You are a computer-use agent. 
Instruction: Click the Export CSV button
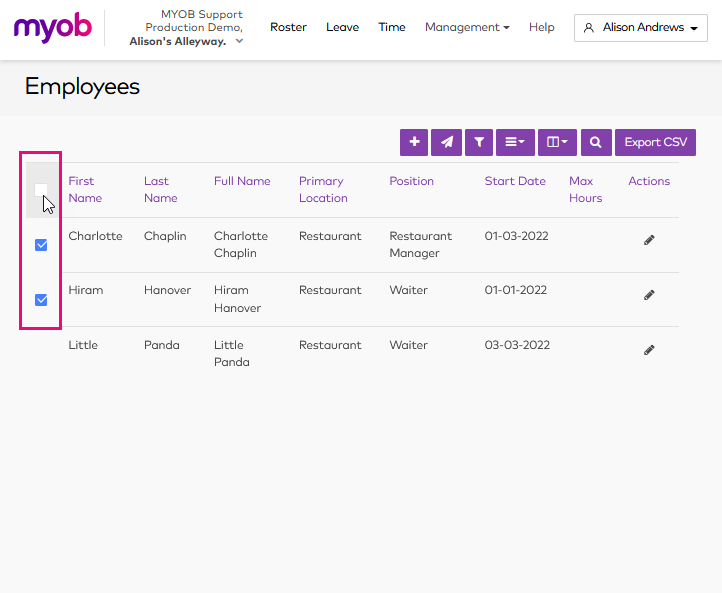(655, 143)
